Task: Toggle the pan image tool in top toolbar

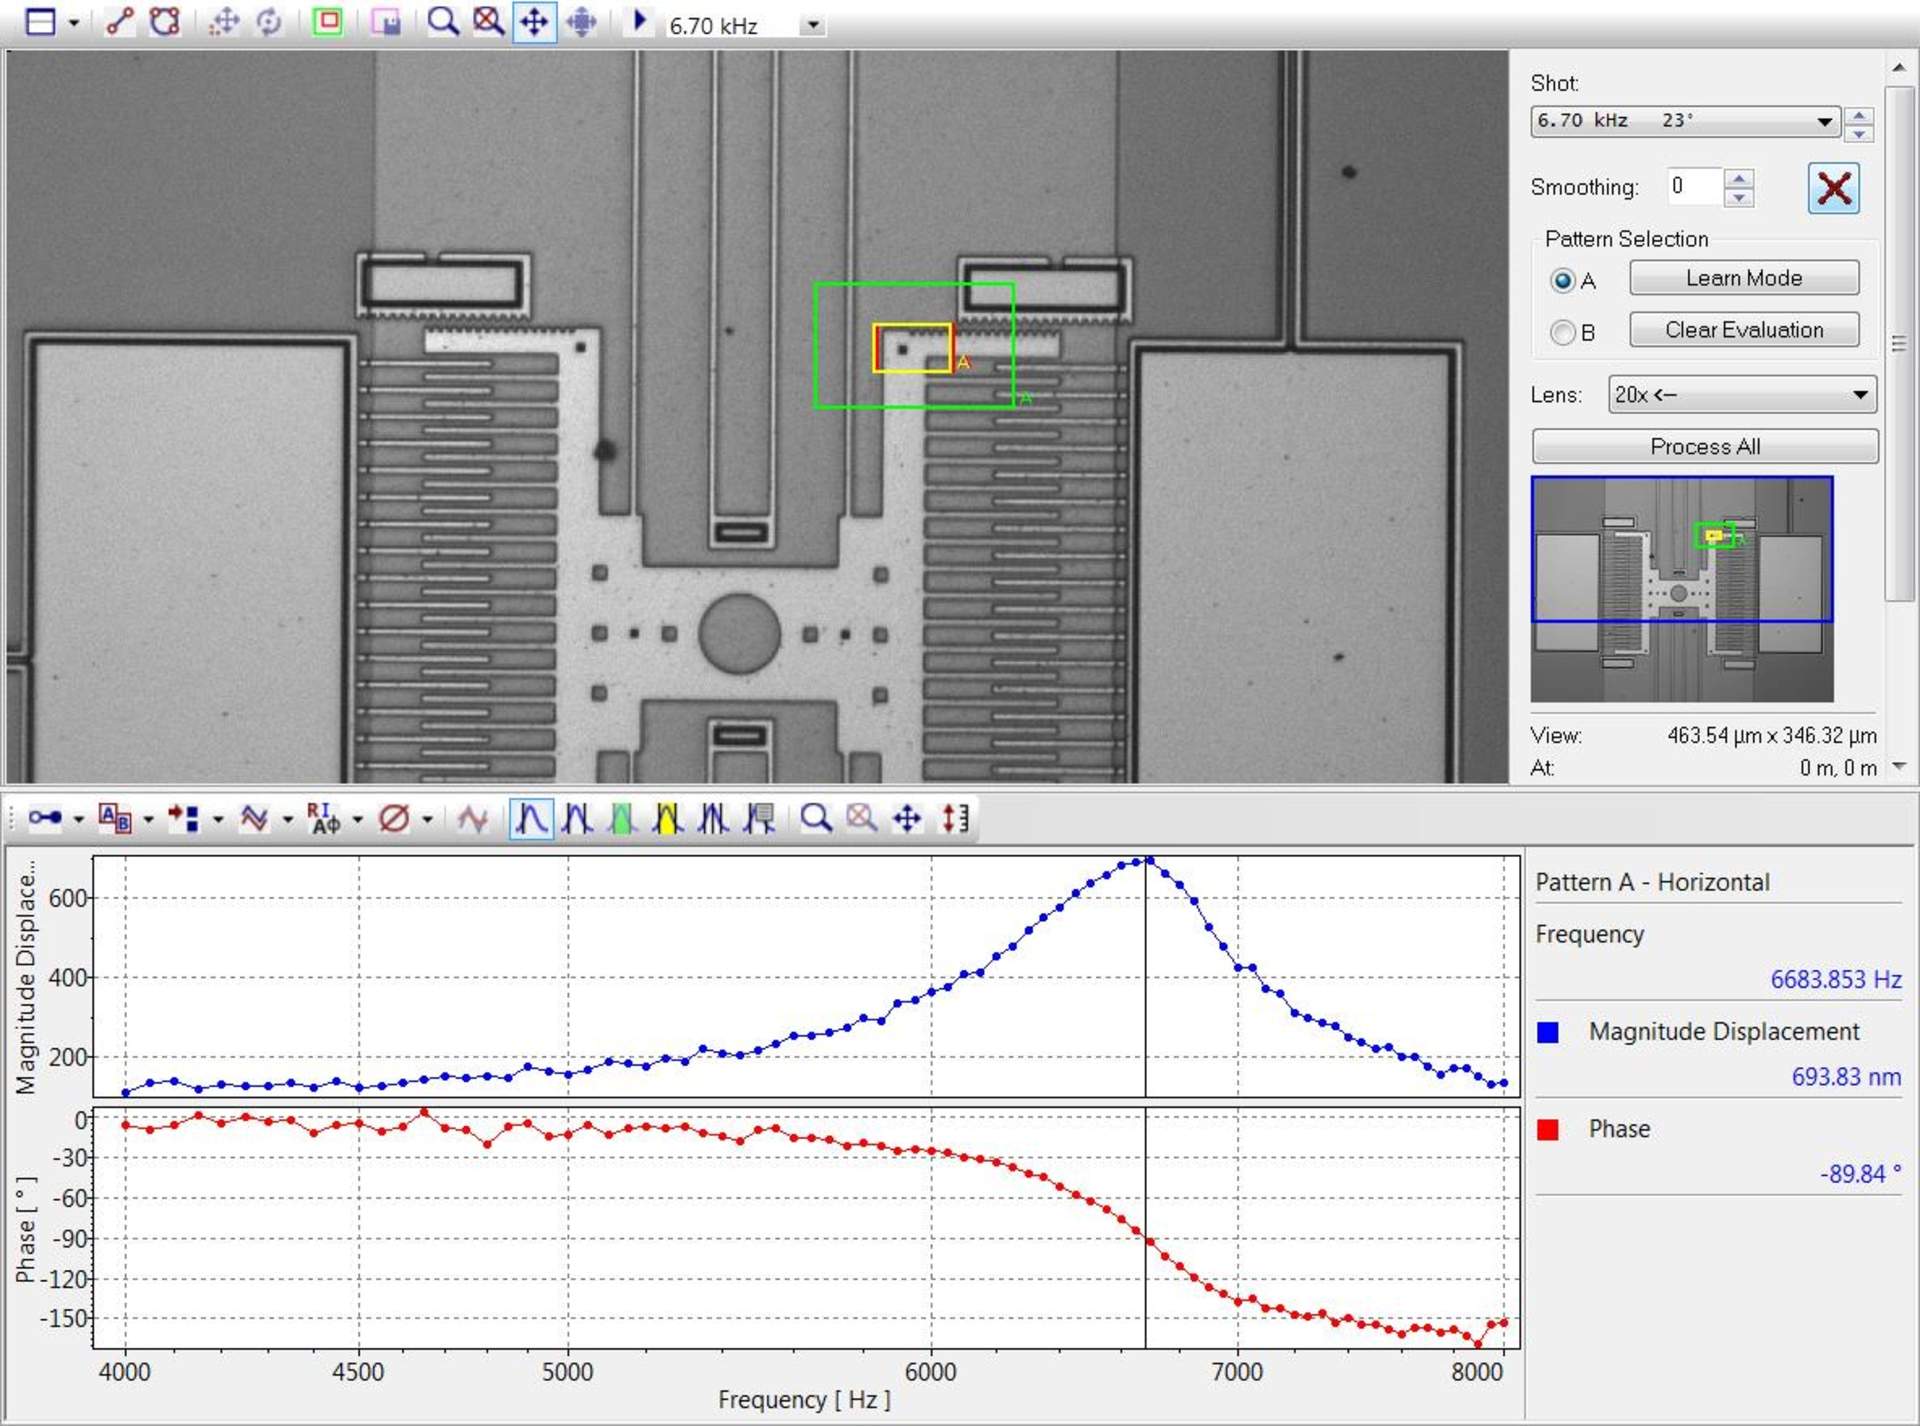Action: pyautogui.click(x=534, y=22)
